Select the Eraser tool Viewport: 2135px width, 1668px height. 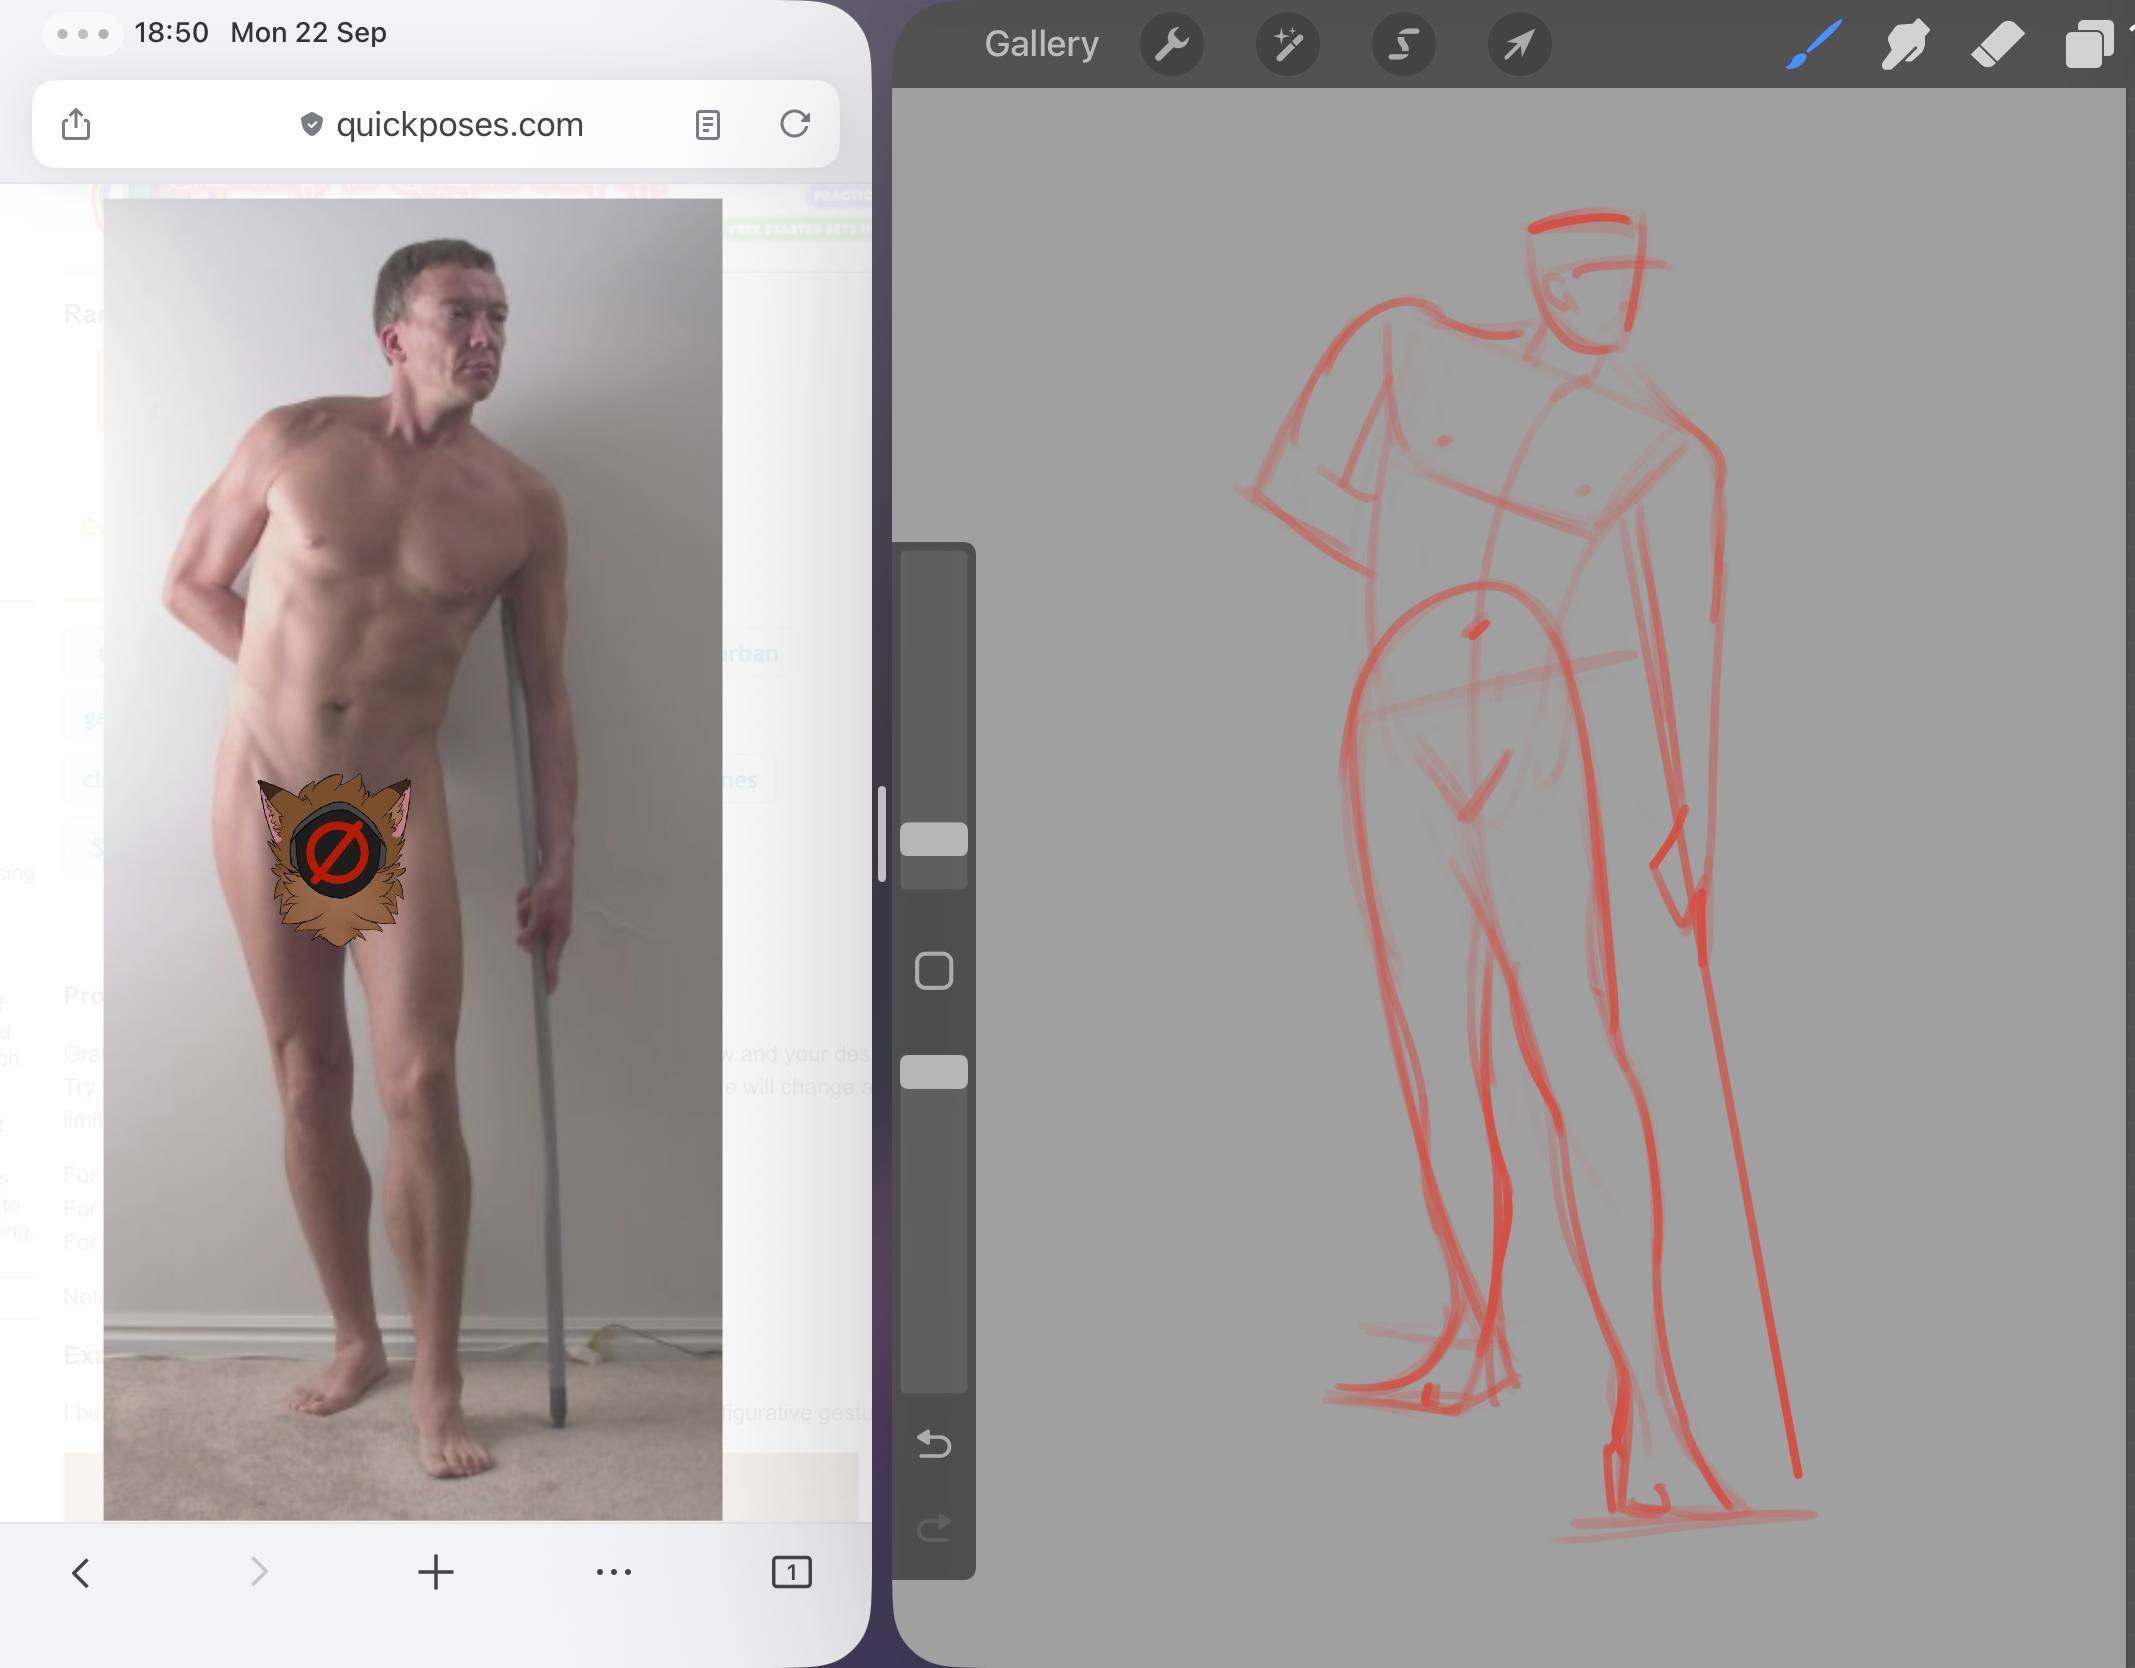click(x=1997, y=45)
